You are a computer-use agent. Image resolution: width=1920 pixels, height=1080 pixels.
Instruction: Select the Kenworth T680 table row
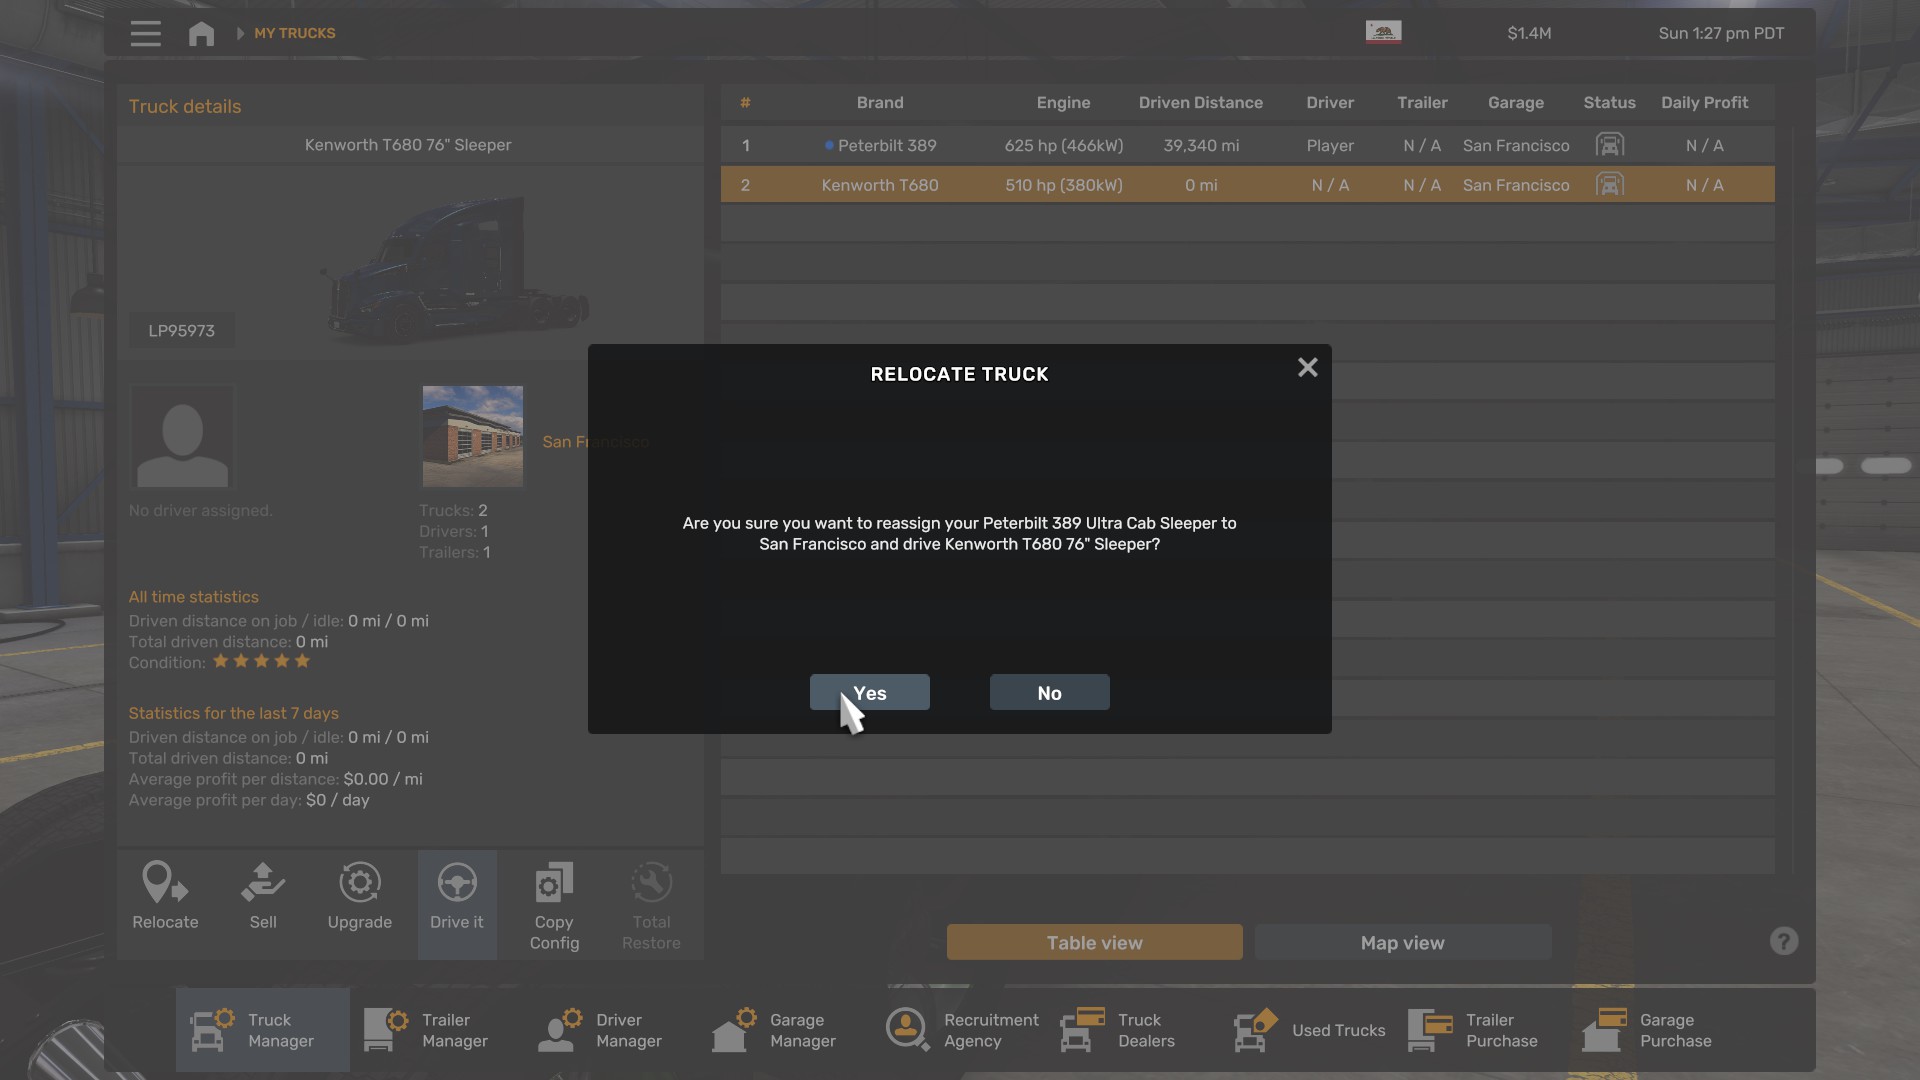(x=1248, y=185)
